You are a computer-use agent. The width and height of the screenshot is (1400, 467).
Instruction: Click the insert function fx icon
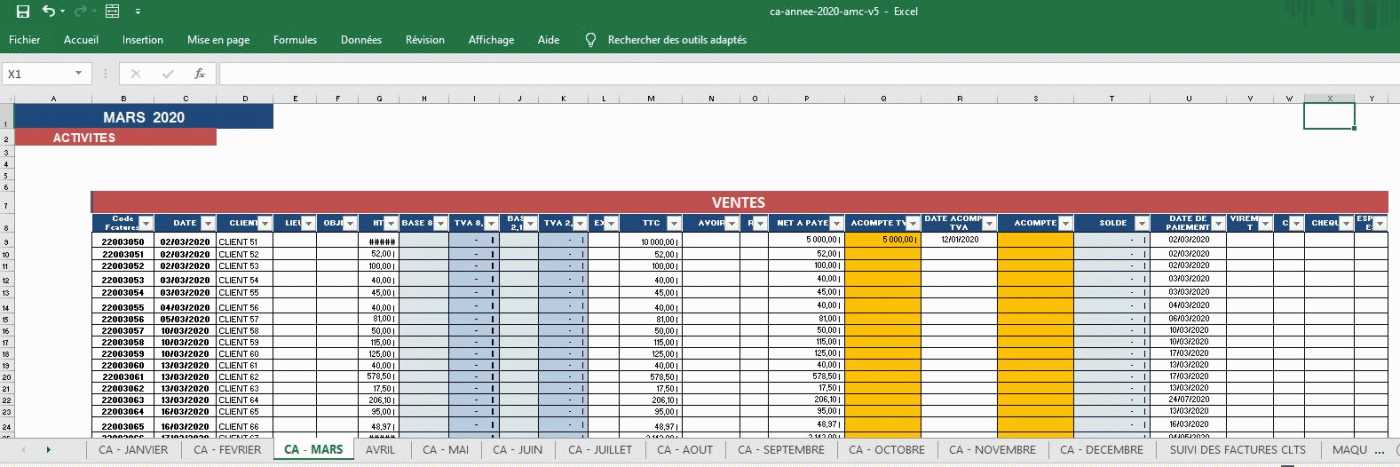[199, 74]
